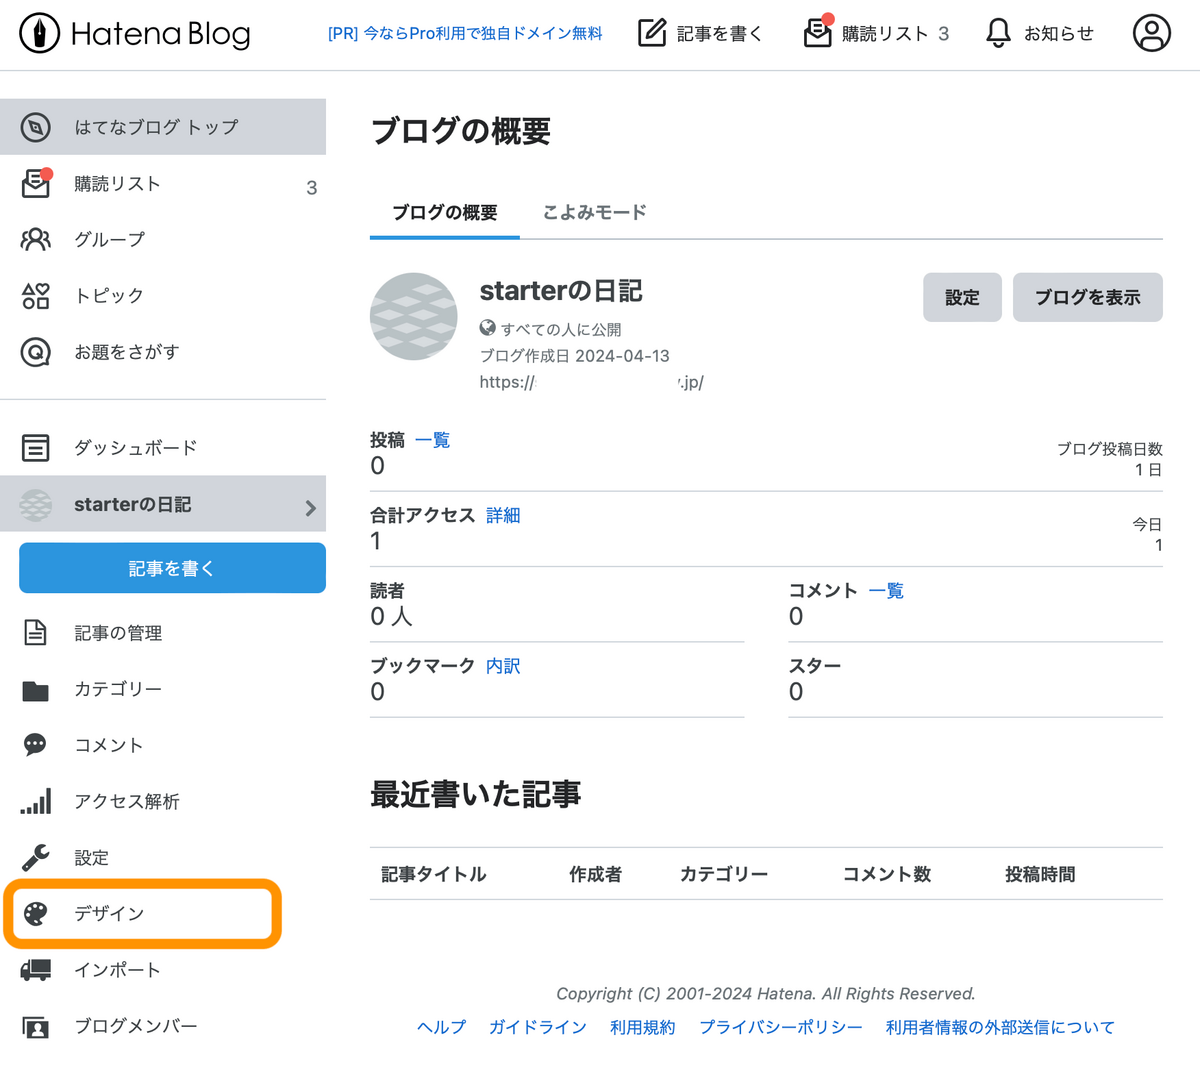This screenshot has height=1070, width=1200.
Task: Click the デザイン palette icon
Action: coord(36,913)
